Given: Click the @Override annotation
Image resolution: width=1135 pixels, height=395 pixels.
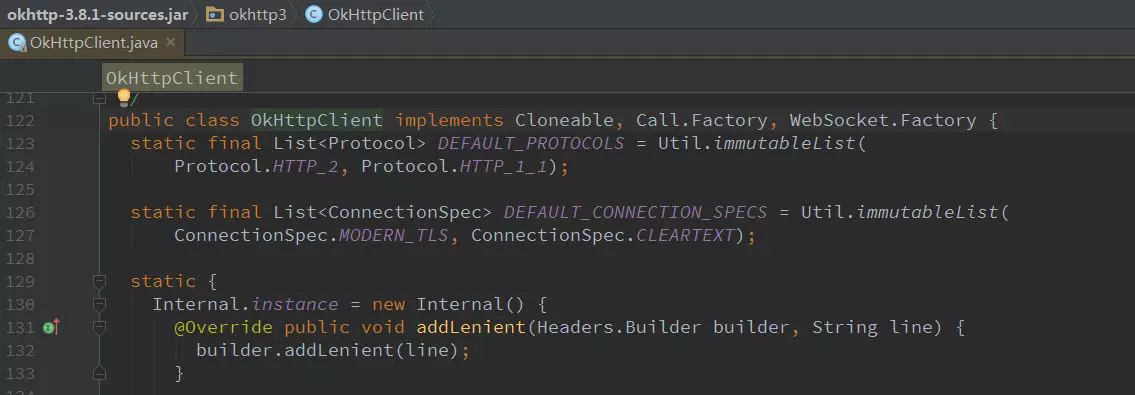Looking at the screenshot, I should pos(224,327).
